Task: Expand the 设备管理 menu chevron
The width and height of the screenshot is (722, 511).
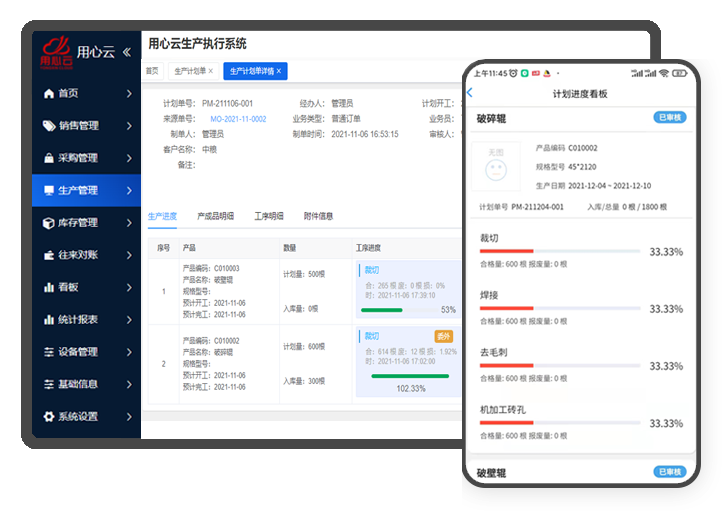Action: [129, 352]
